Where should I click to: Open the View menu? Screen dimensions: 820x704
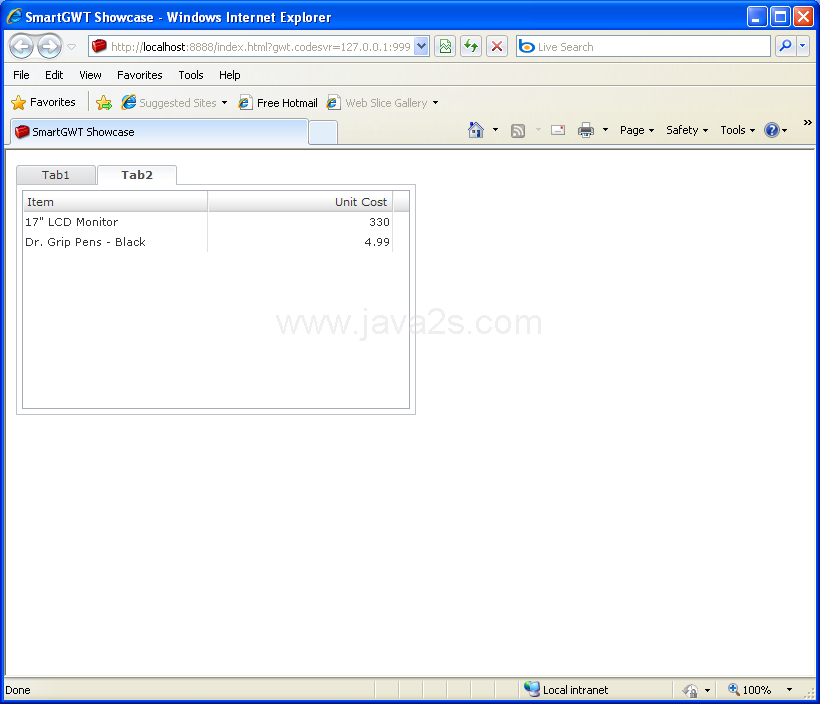(x=90, y=75)
